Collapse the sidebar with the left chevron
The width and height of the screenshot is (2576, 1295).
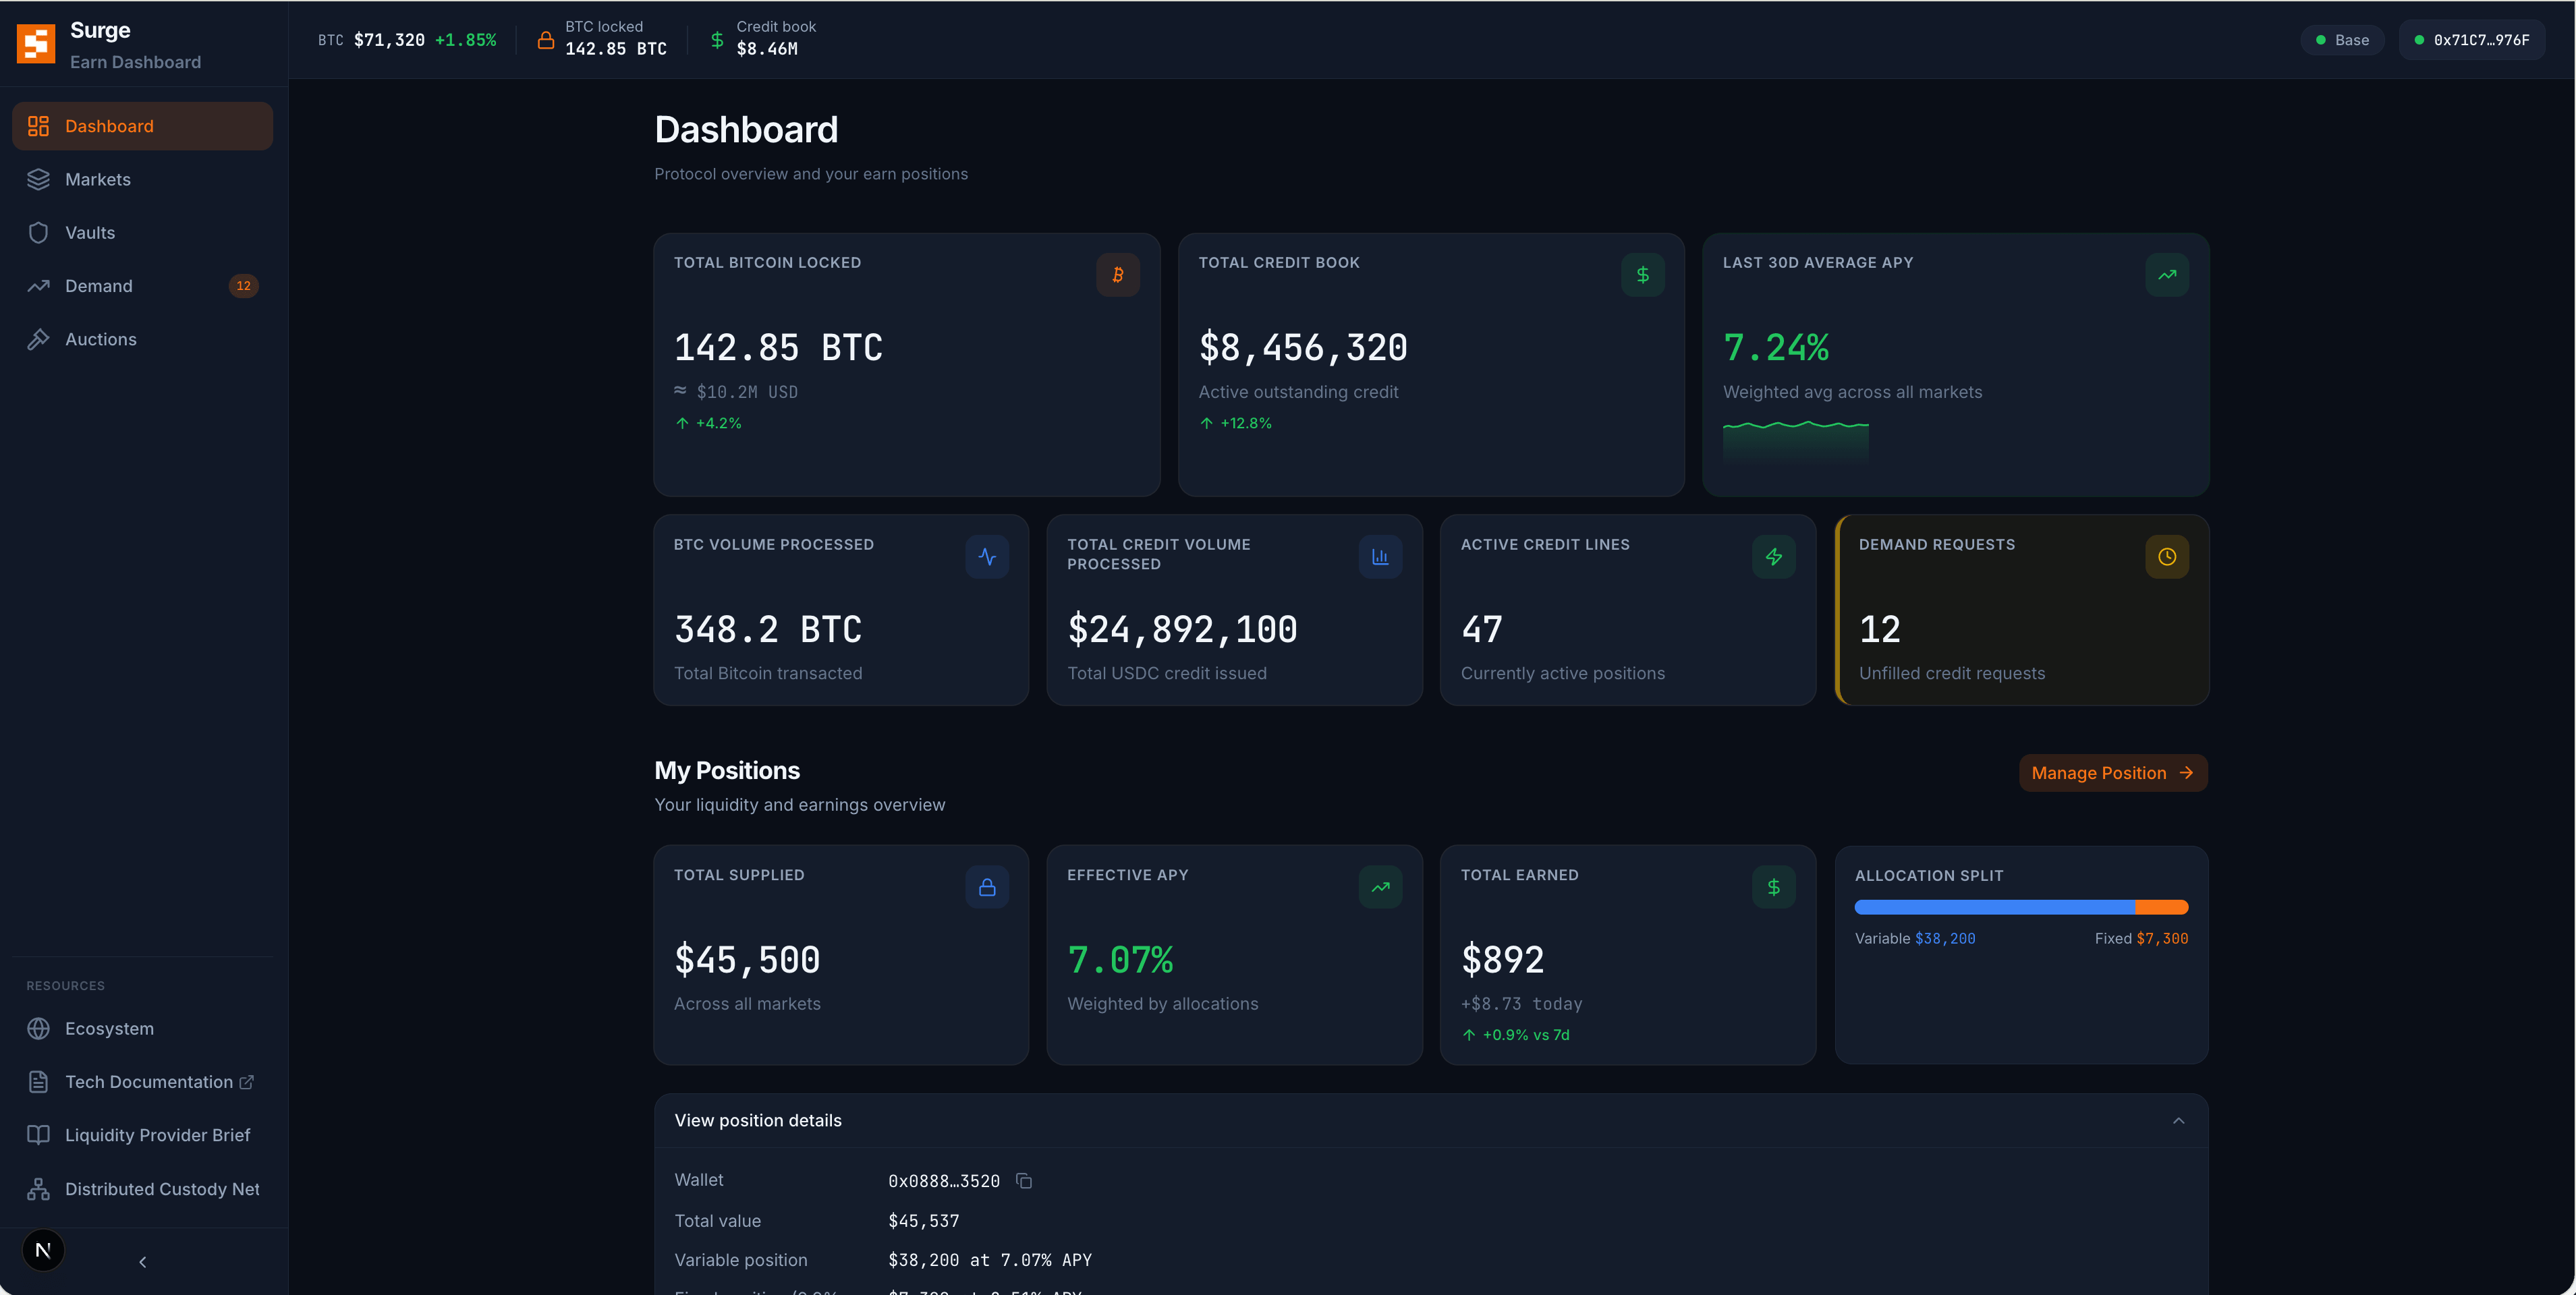[143, 1262]
